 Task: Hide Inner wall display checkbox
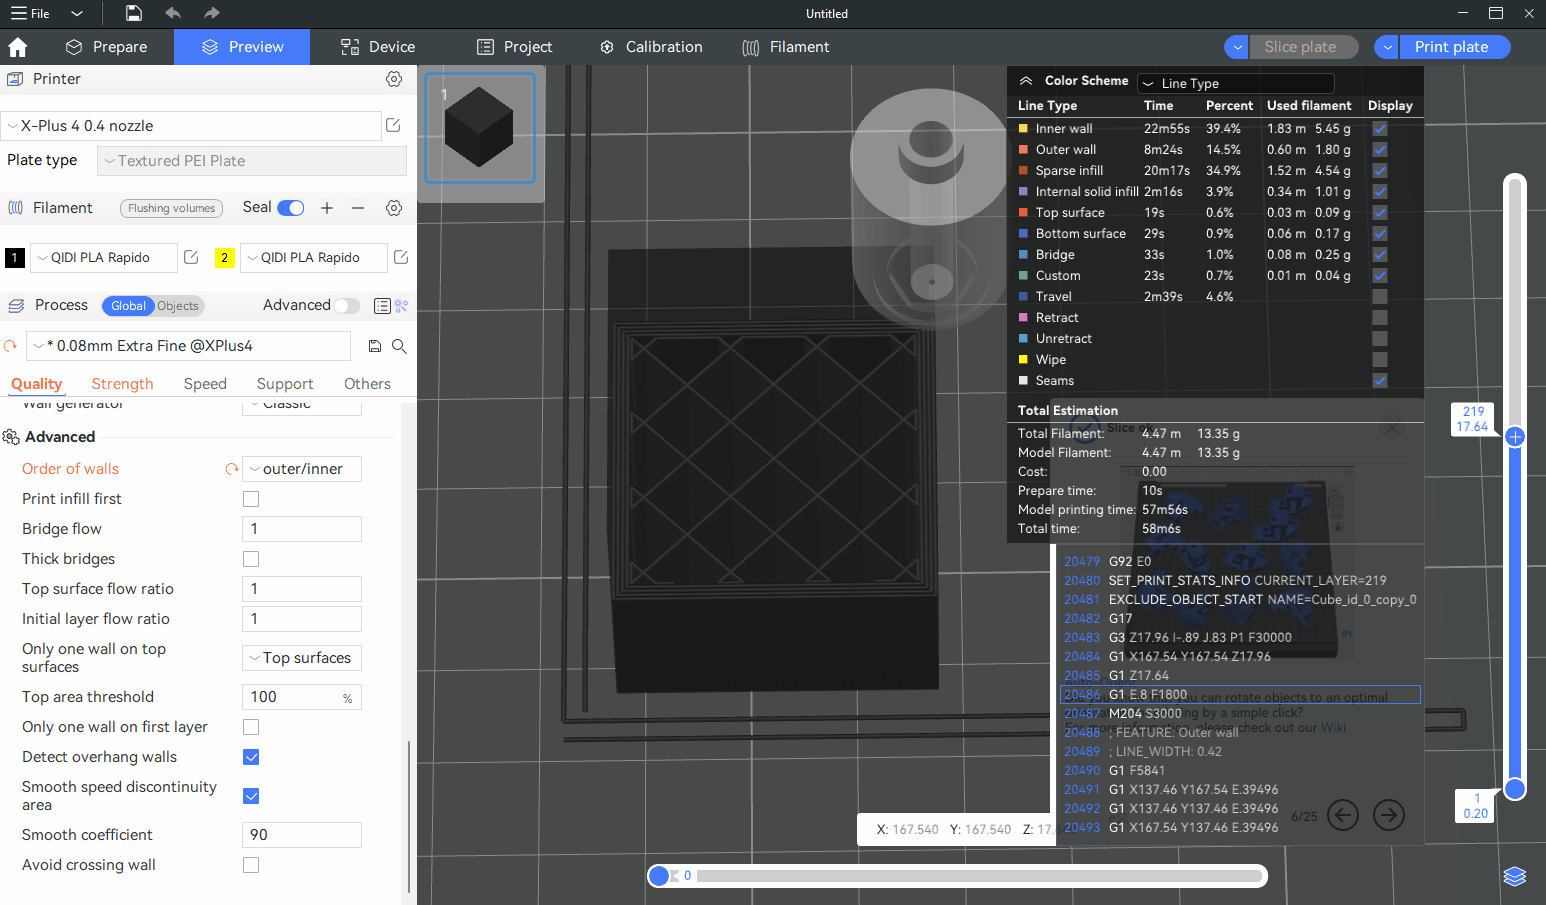1380,129
